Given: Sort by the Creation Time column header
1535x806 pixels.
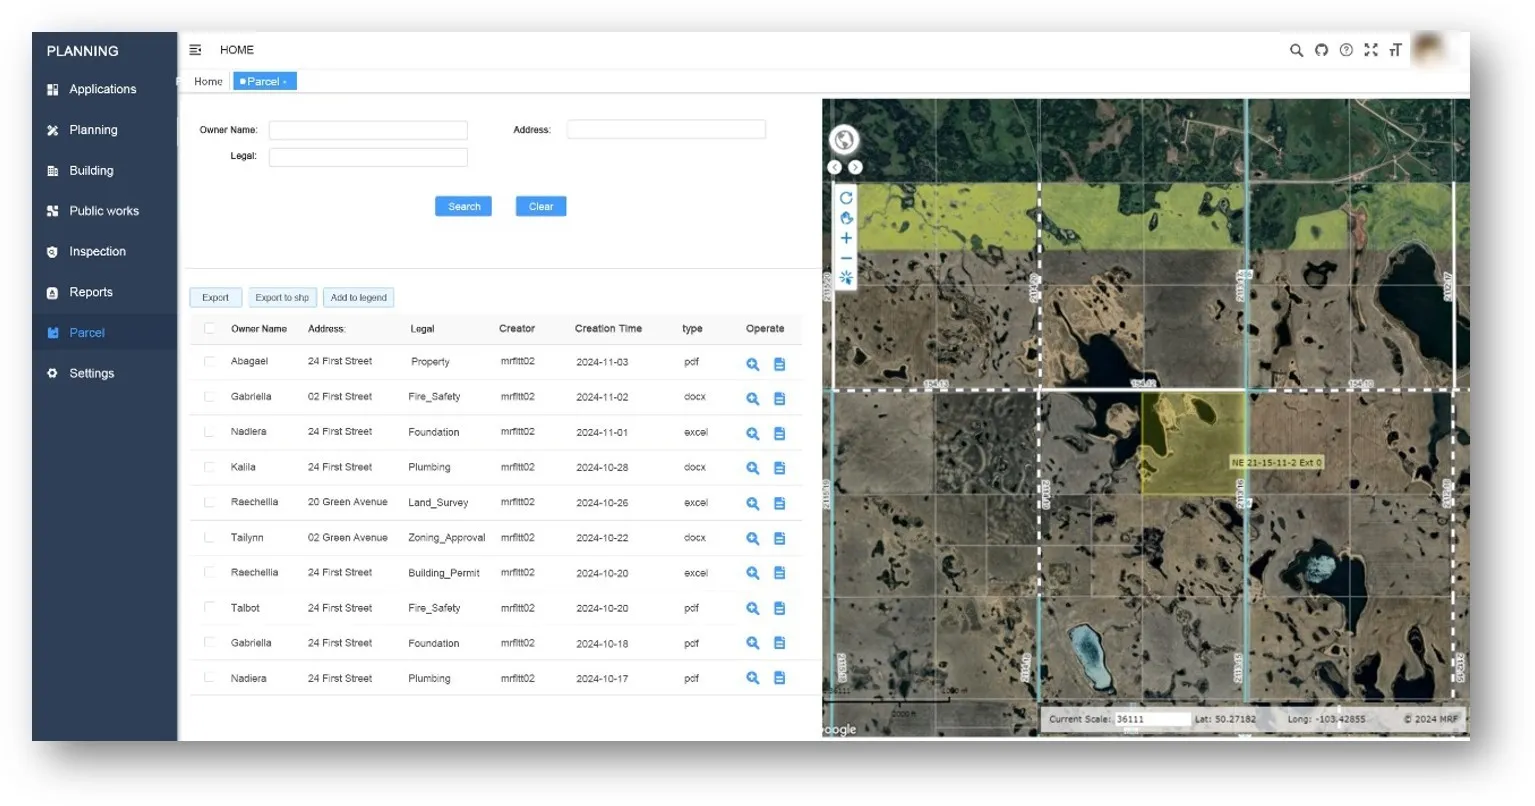Looking at the screenshot, I should (x=608, y=328).
